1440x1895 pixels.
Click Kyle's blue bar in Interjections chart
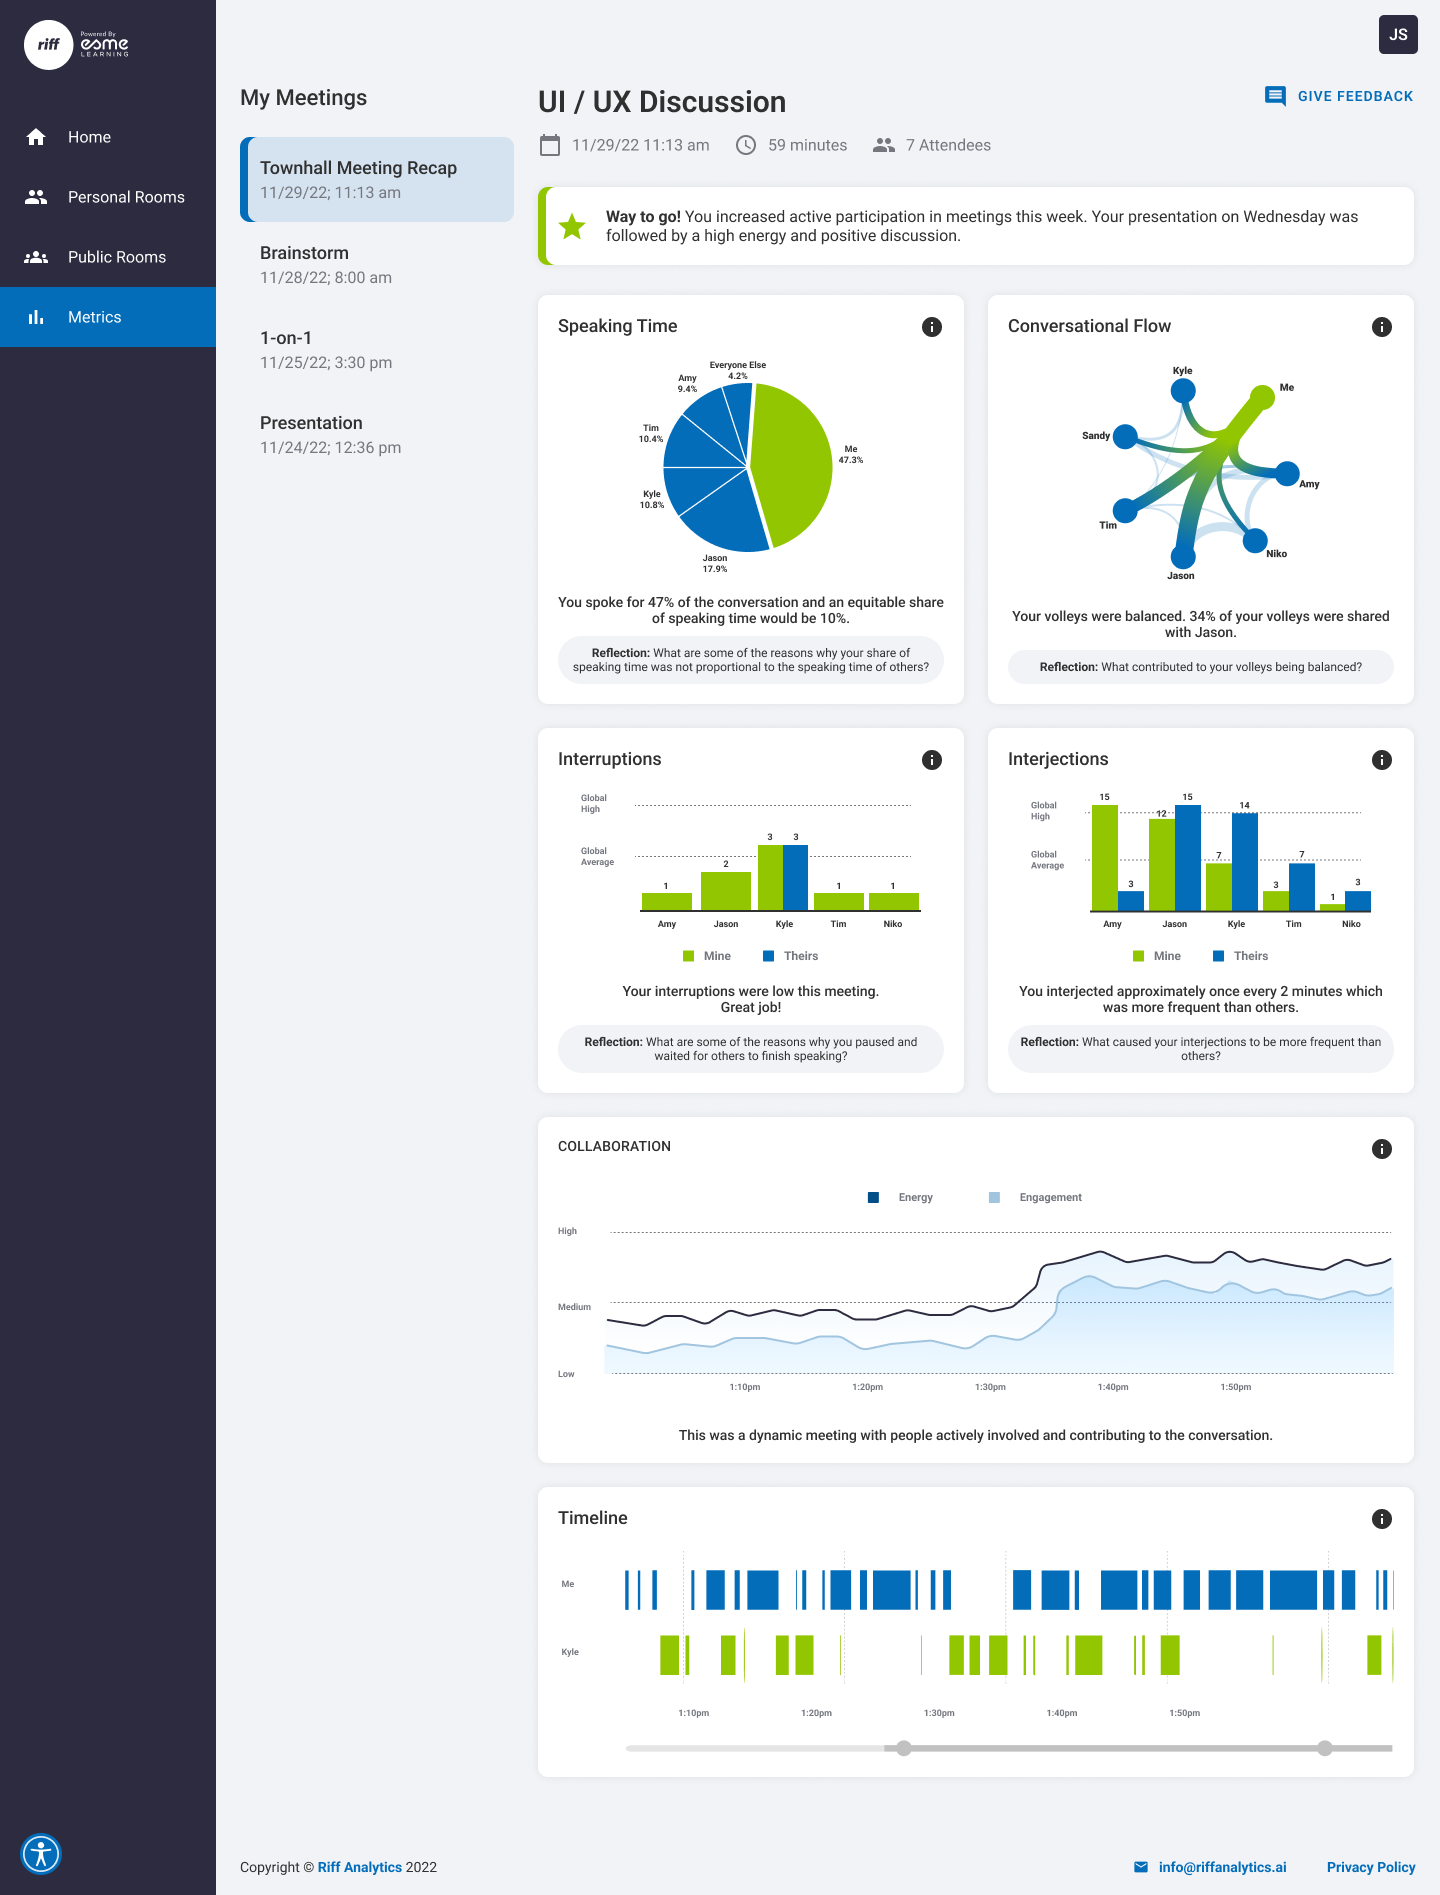1245,861
